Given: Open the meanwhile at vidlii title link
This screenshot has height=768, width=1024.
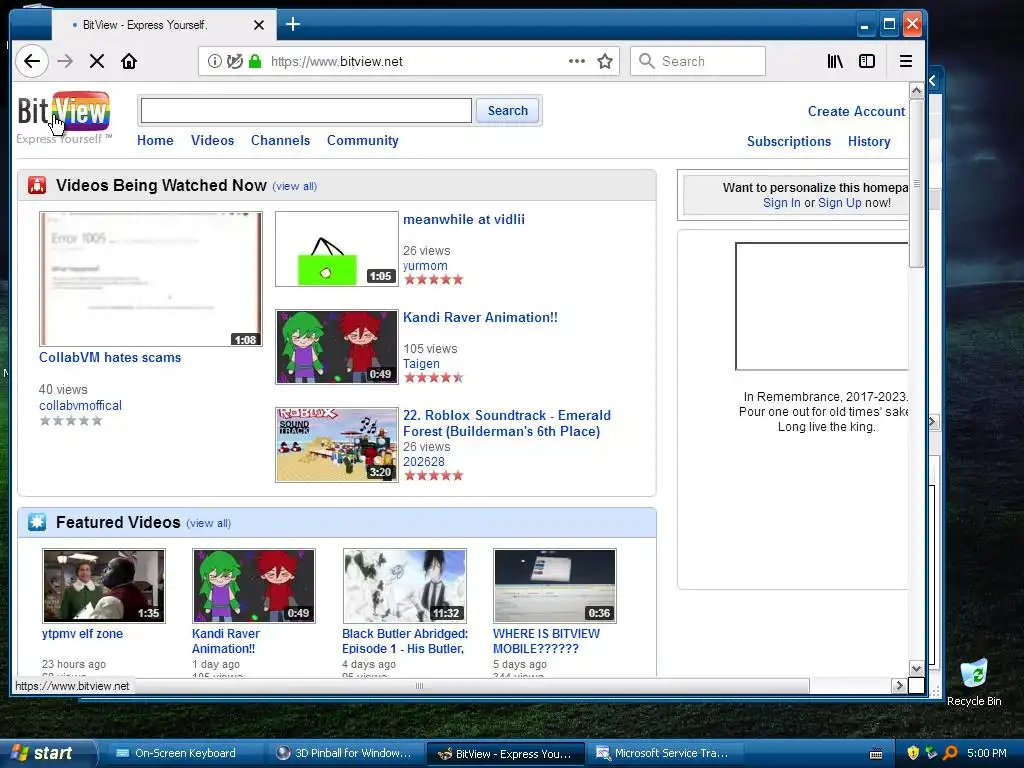Looking at the screenshot, I should (464, 220).
